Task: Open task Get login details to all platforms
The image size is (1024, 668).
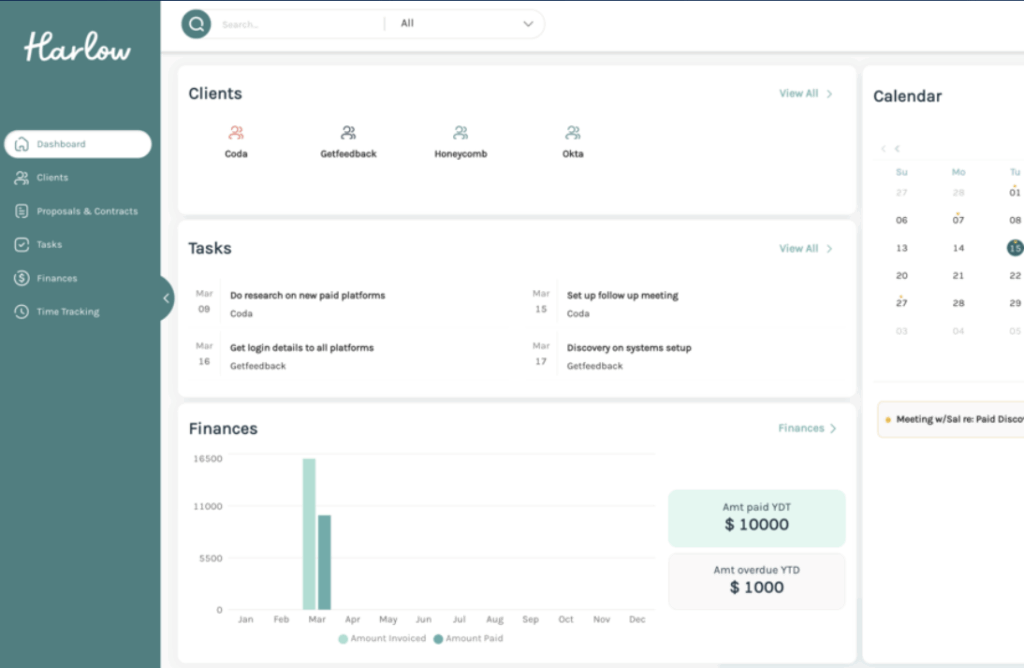Action: 302,347
